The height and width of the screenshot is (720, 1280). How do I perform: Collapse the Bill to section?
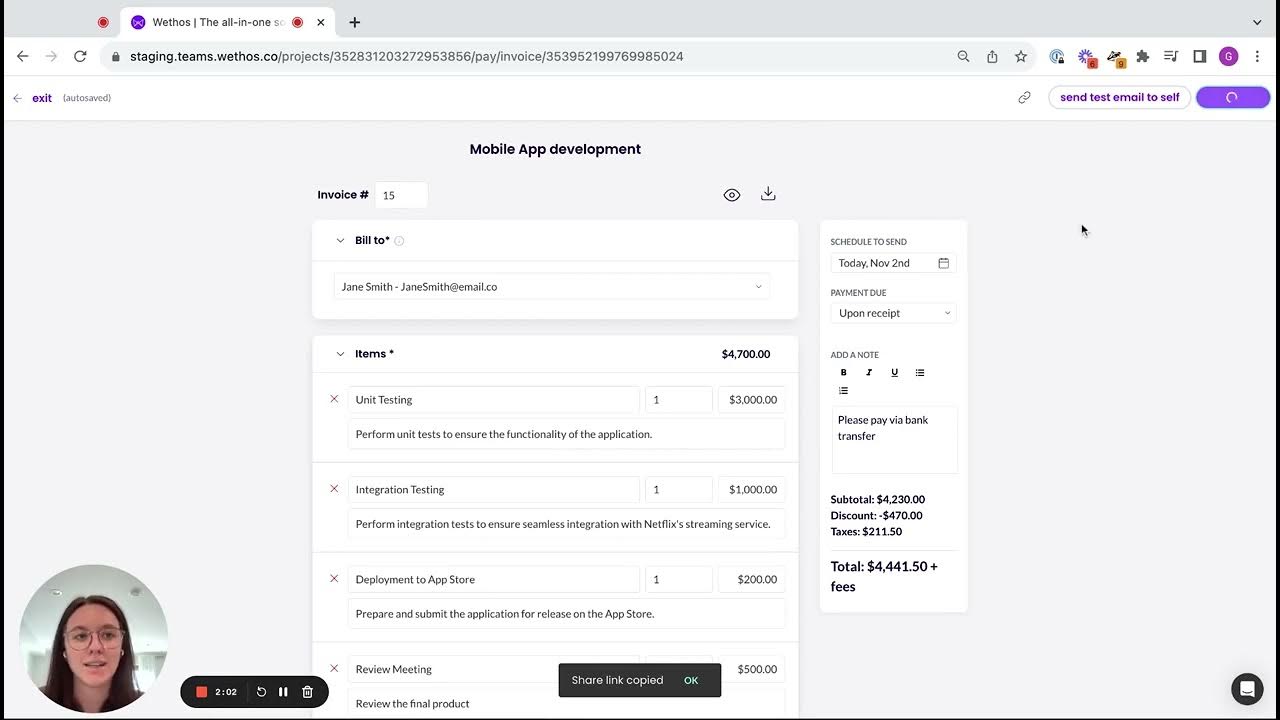(x=340, y=240)
